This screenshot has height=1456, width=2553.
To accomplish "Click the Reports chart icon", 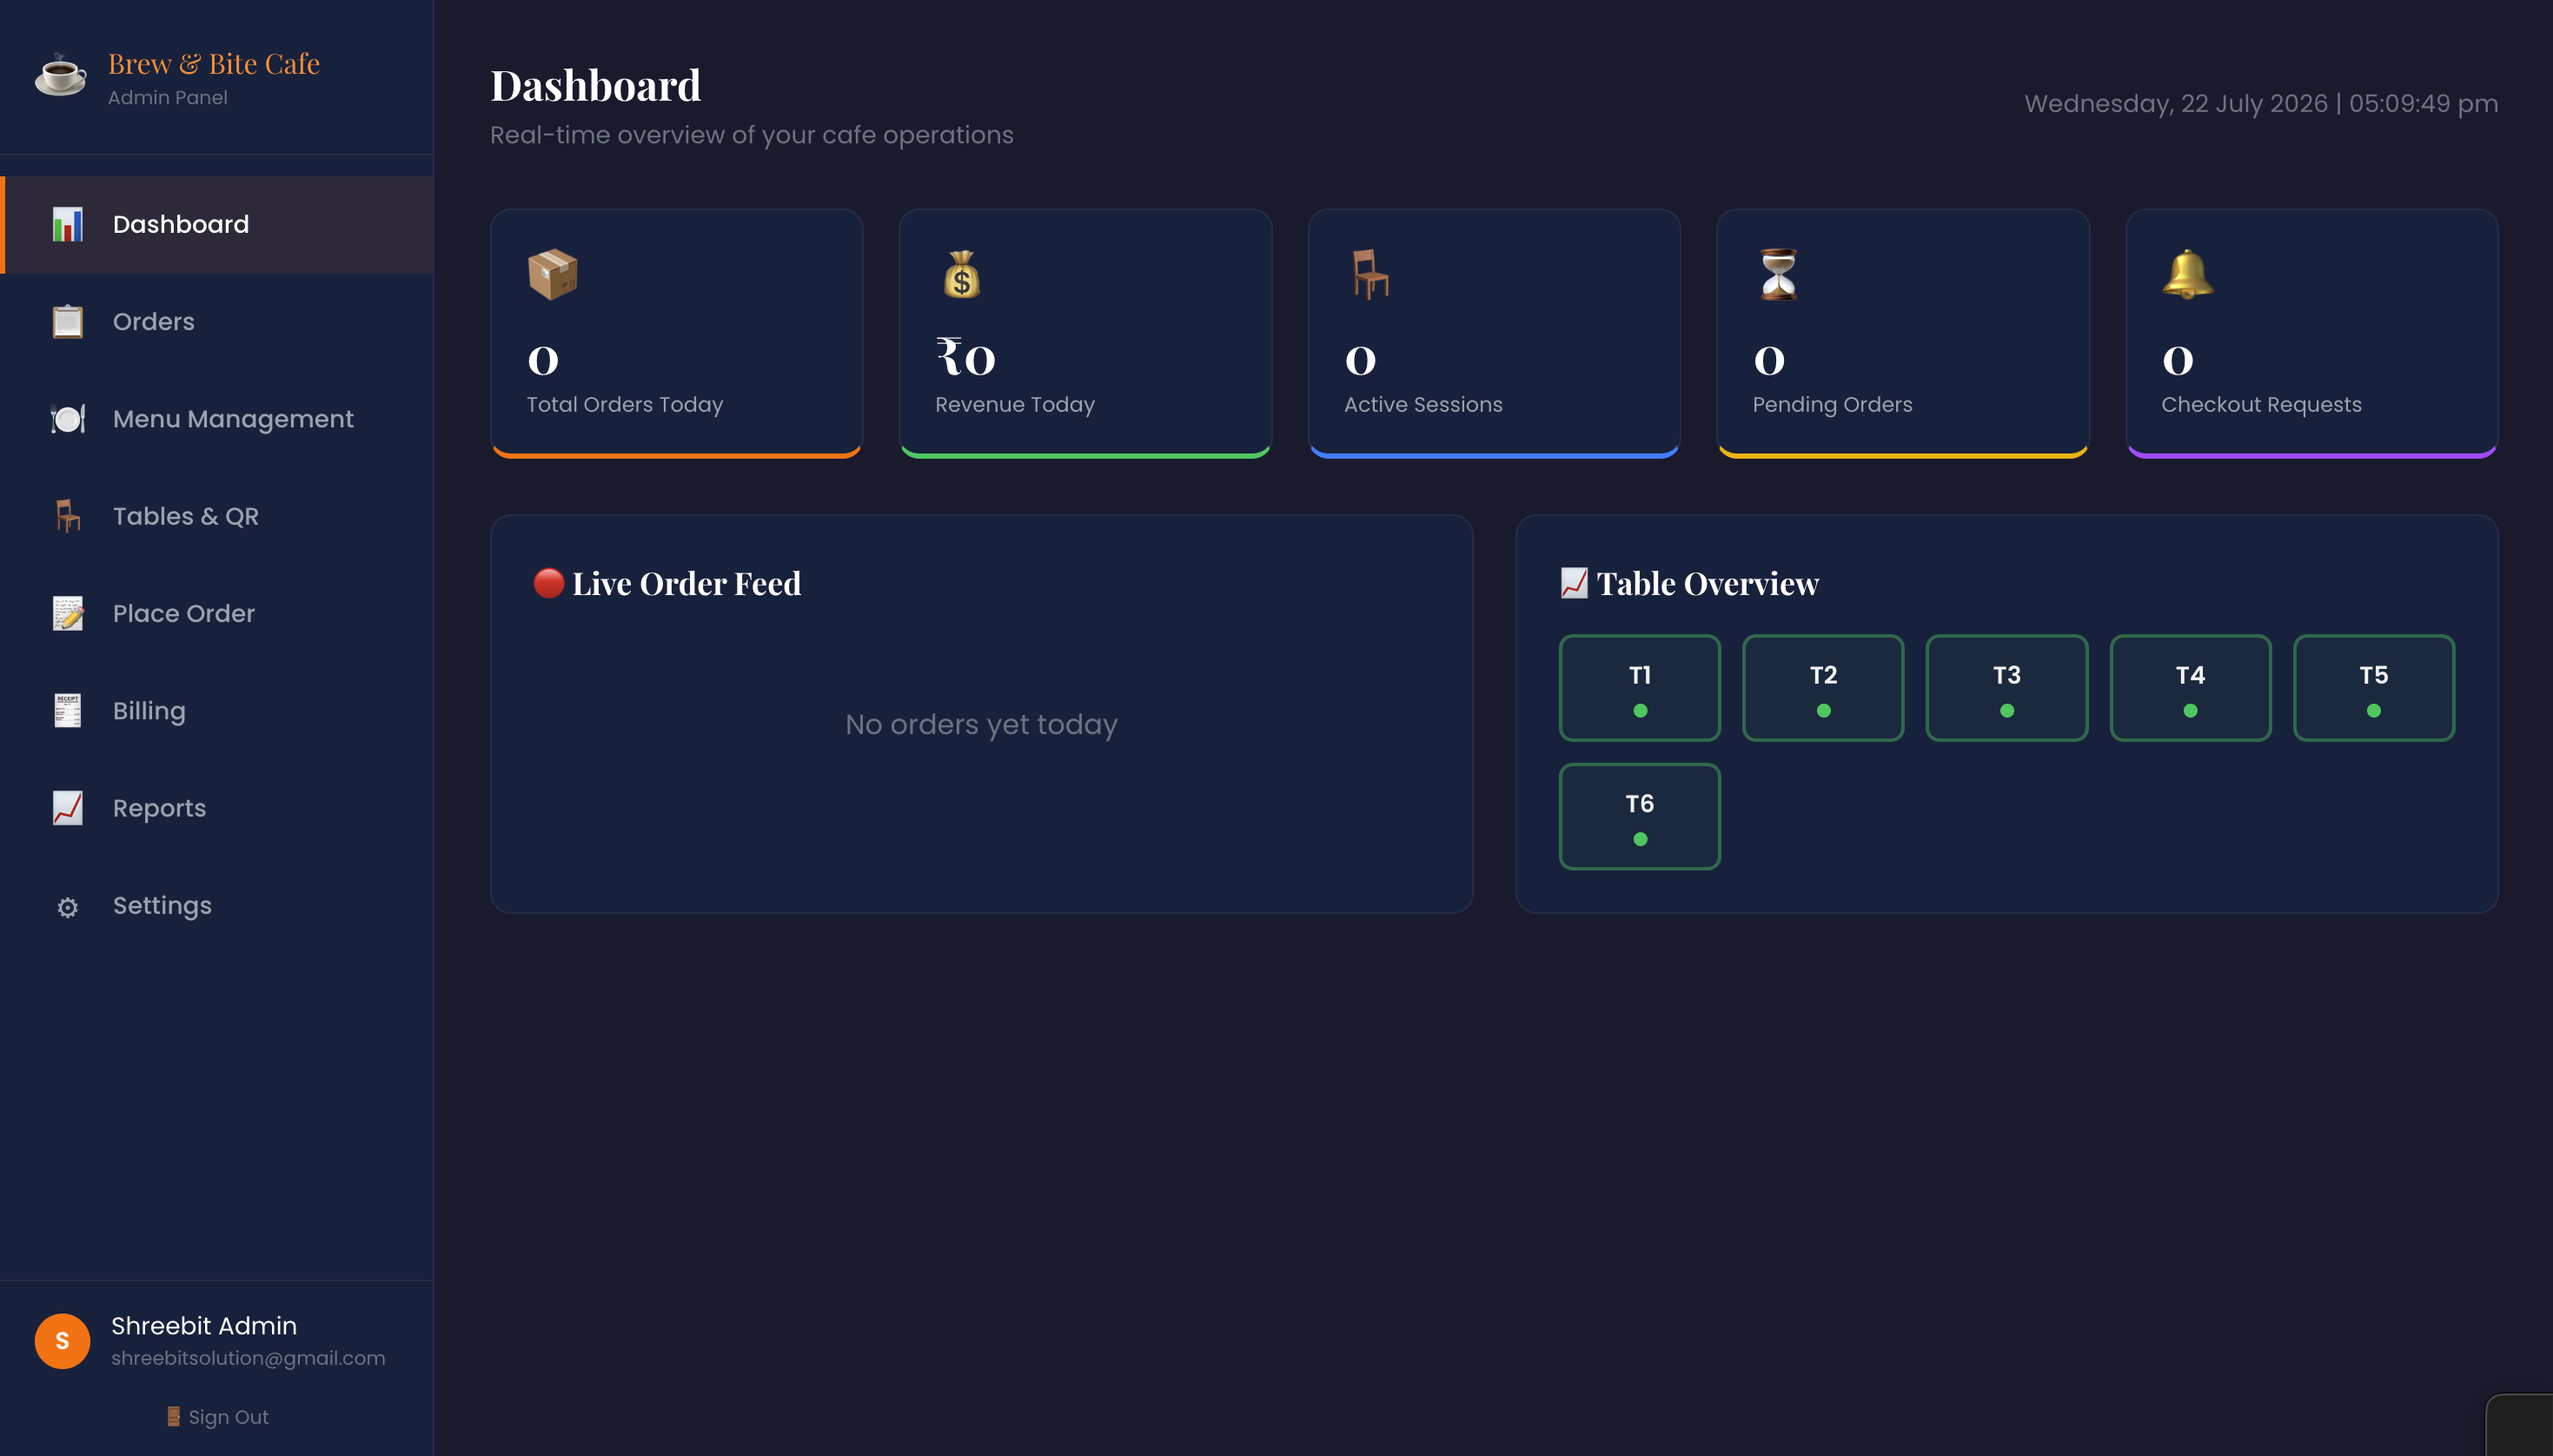I will pyautogui.click(x=67, y=807).
